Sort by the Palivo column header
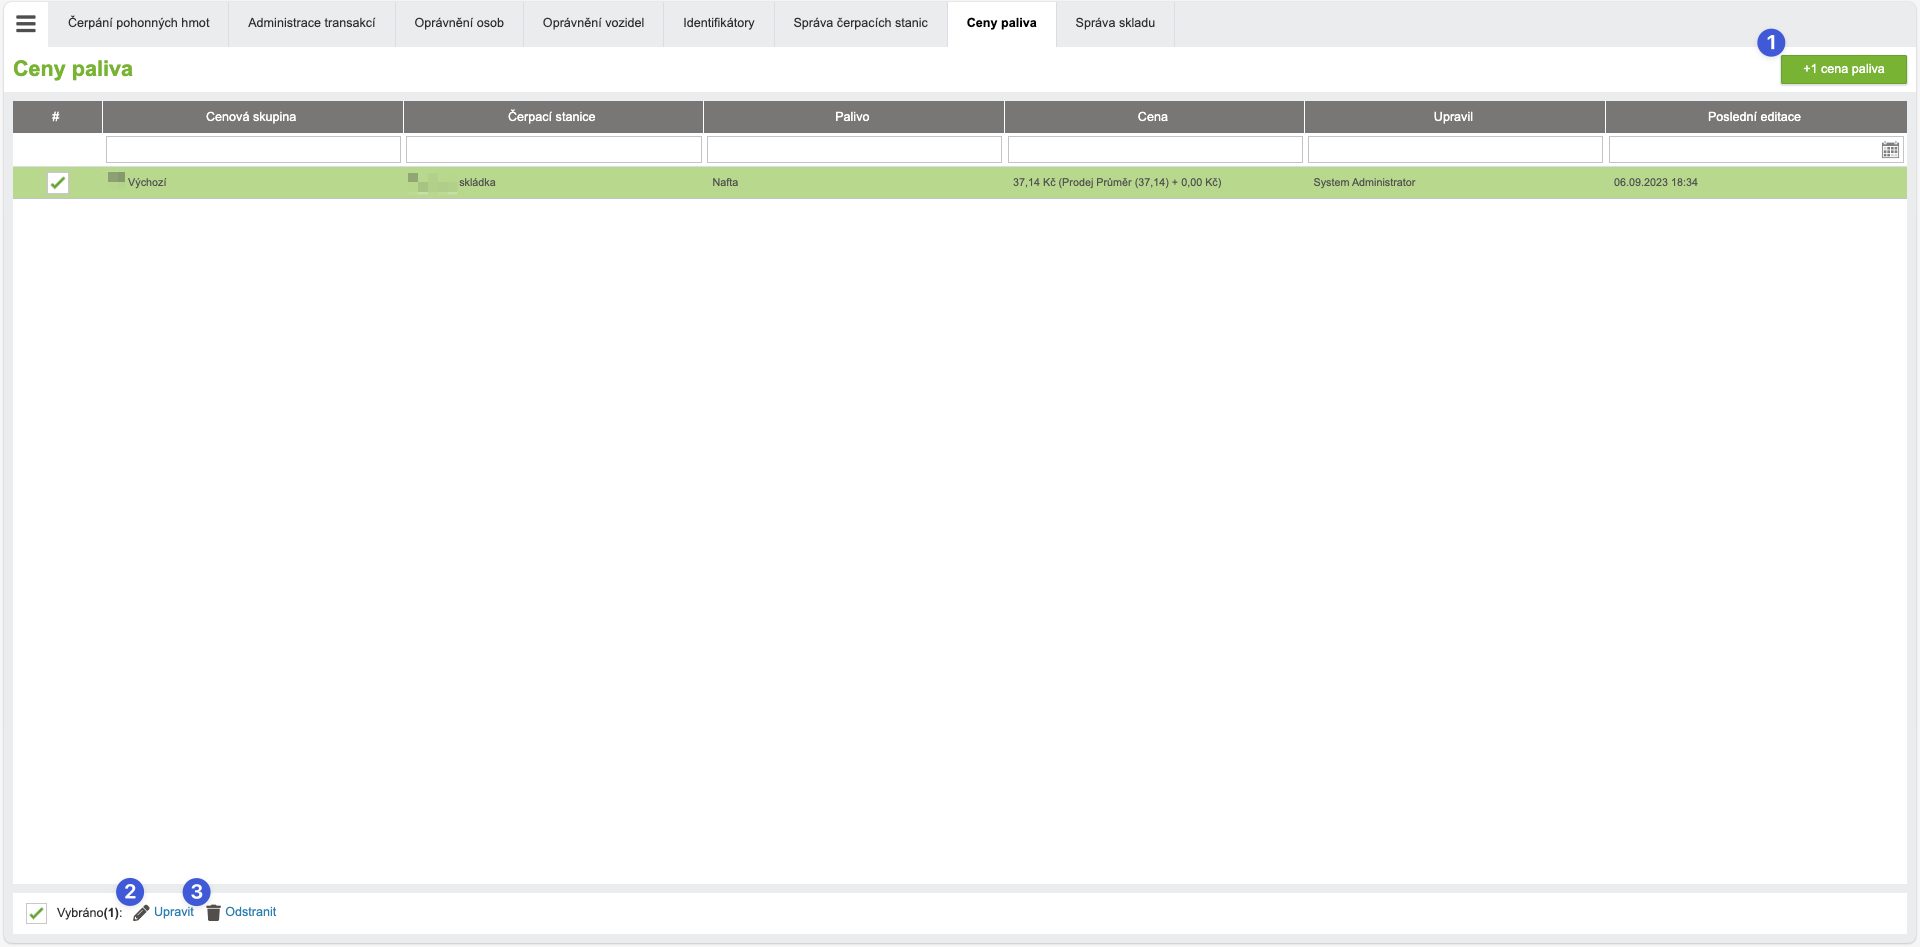The height and width of the screenshot is (947, 1920). pyautogui.click(x=853, y=117)
